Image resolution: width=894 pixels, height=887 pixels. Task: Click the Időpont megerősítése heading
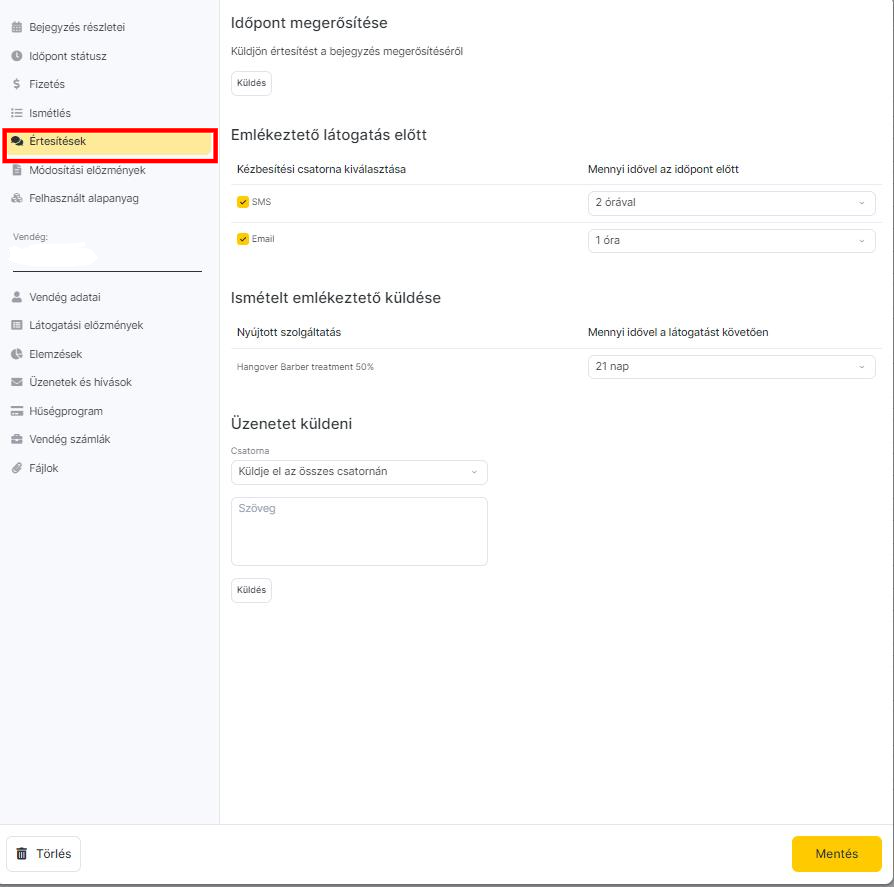click(x=309, y=23)
